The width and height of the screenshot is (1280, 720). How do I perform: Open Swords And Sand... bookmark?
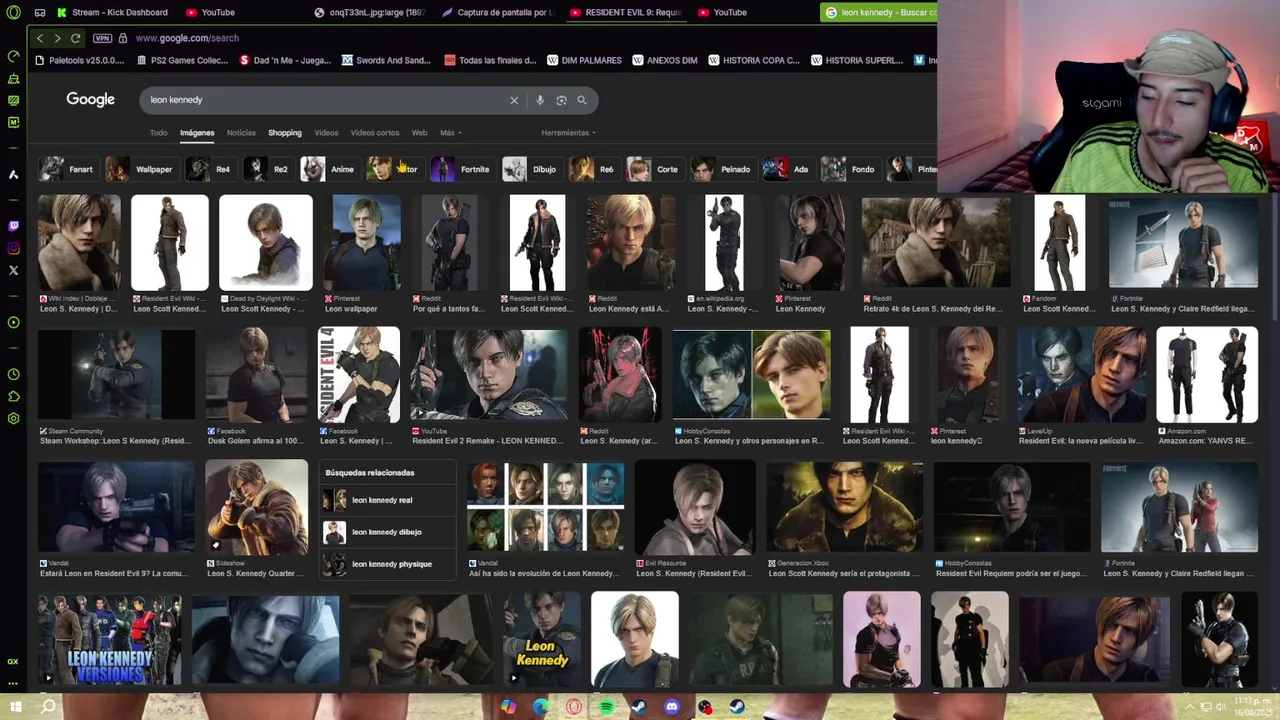click(x=386, y=60)
